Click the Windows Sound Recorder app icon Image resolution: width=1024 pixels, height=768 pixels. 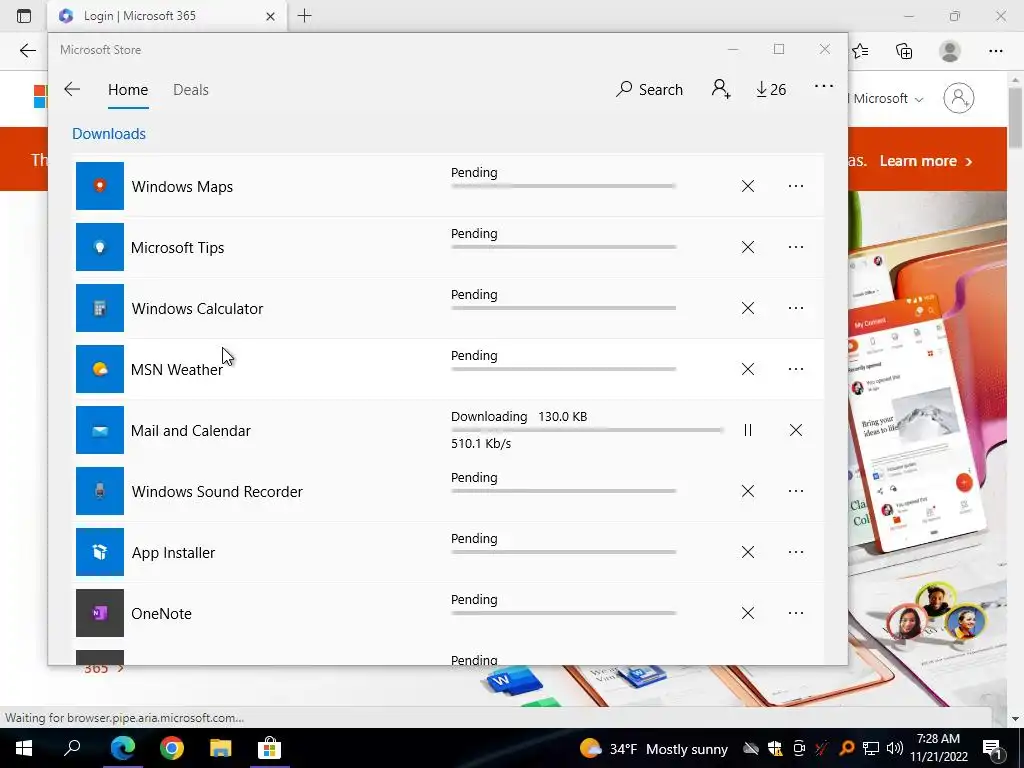[x=100, y=491]
